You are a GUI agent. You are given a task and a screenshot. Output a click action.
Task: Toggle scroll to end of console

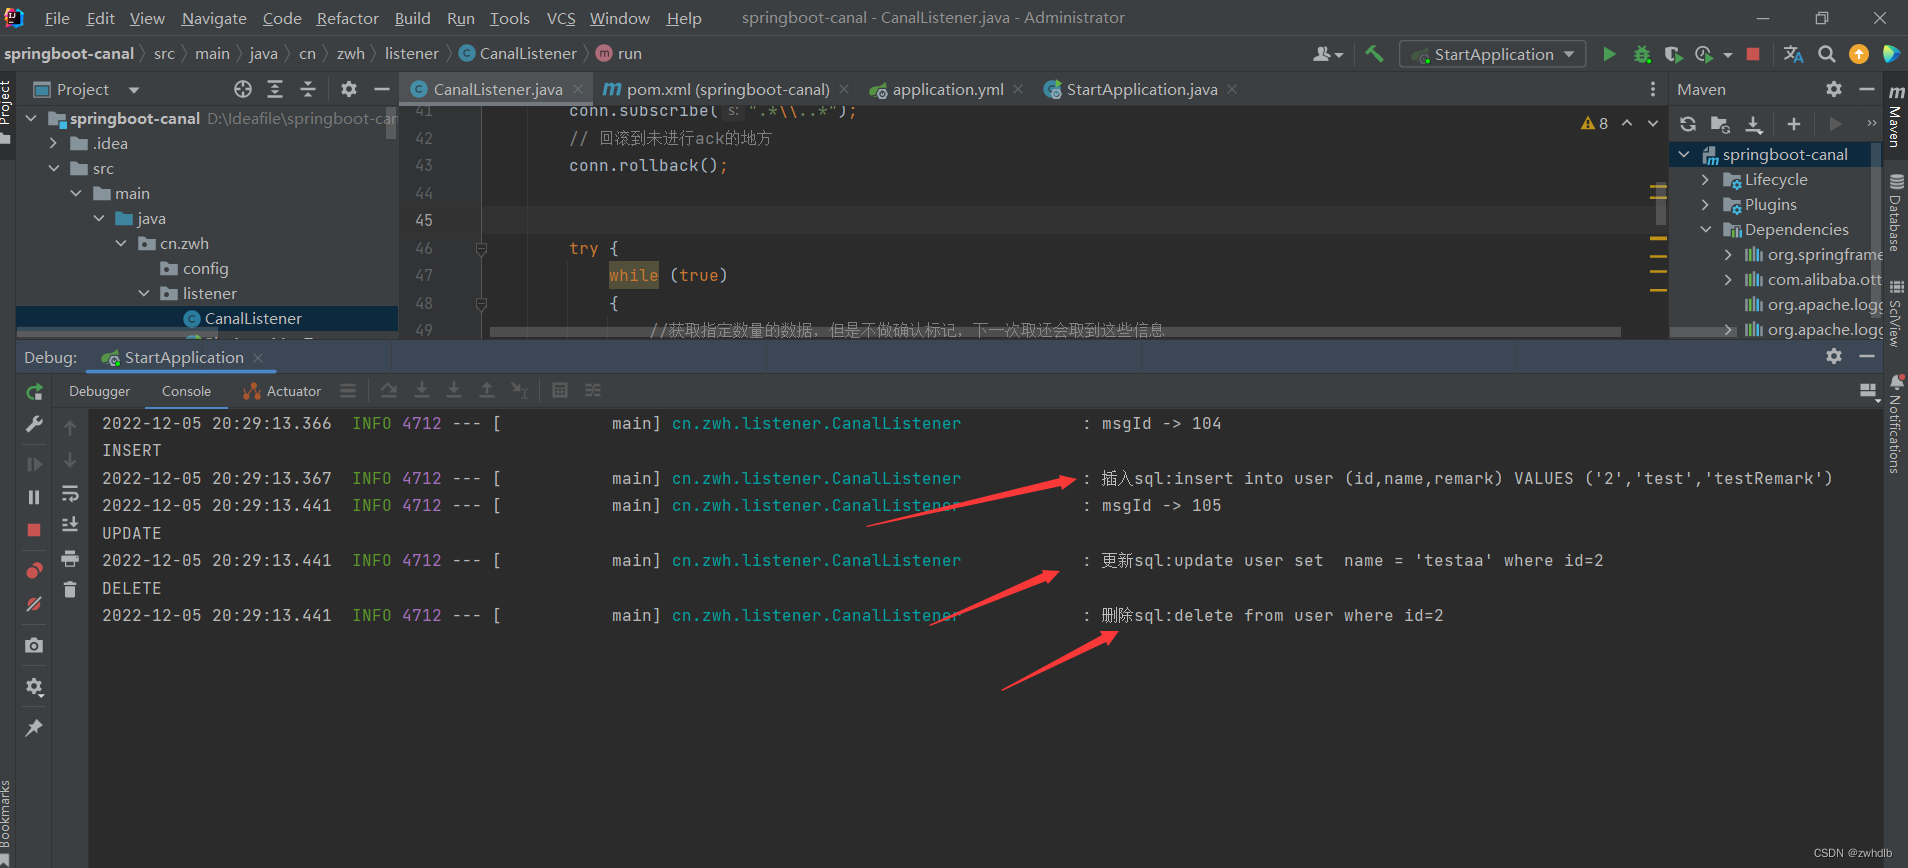pyautogui.click(x=70, y=525)
